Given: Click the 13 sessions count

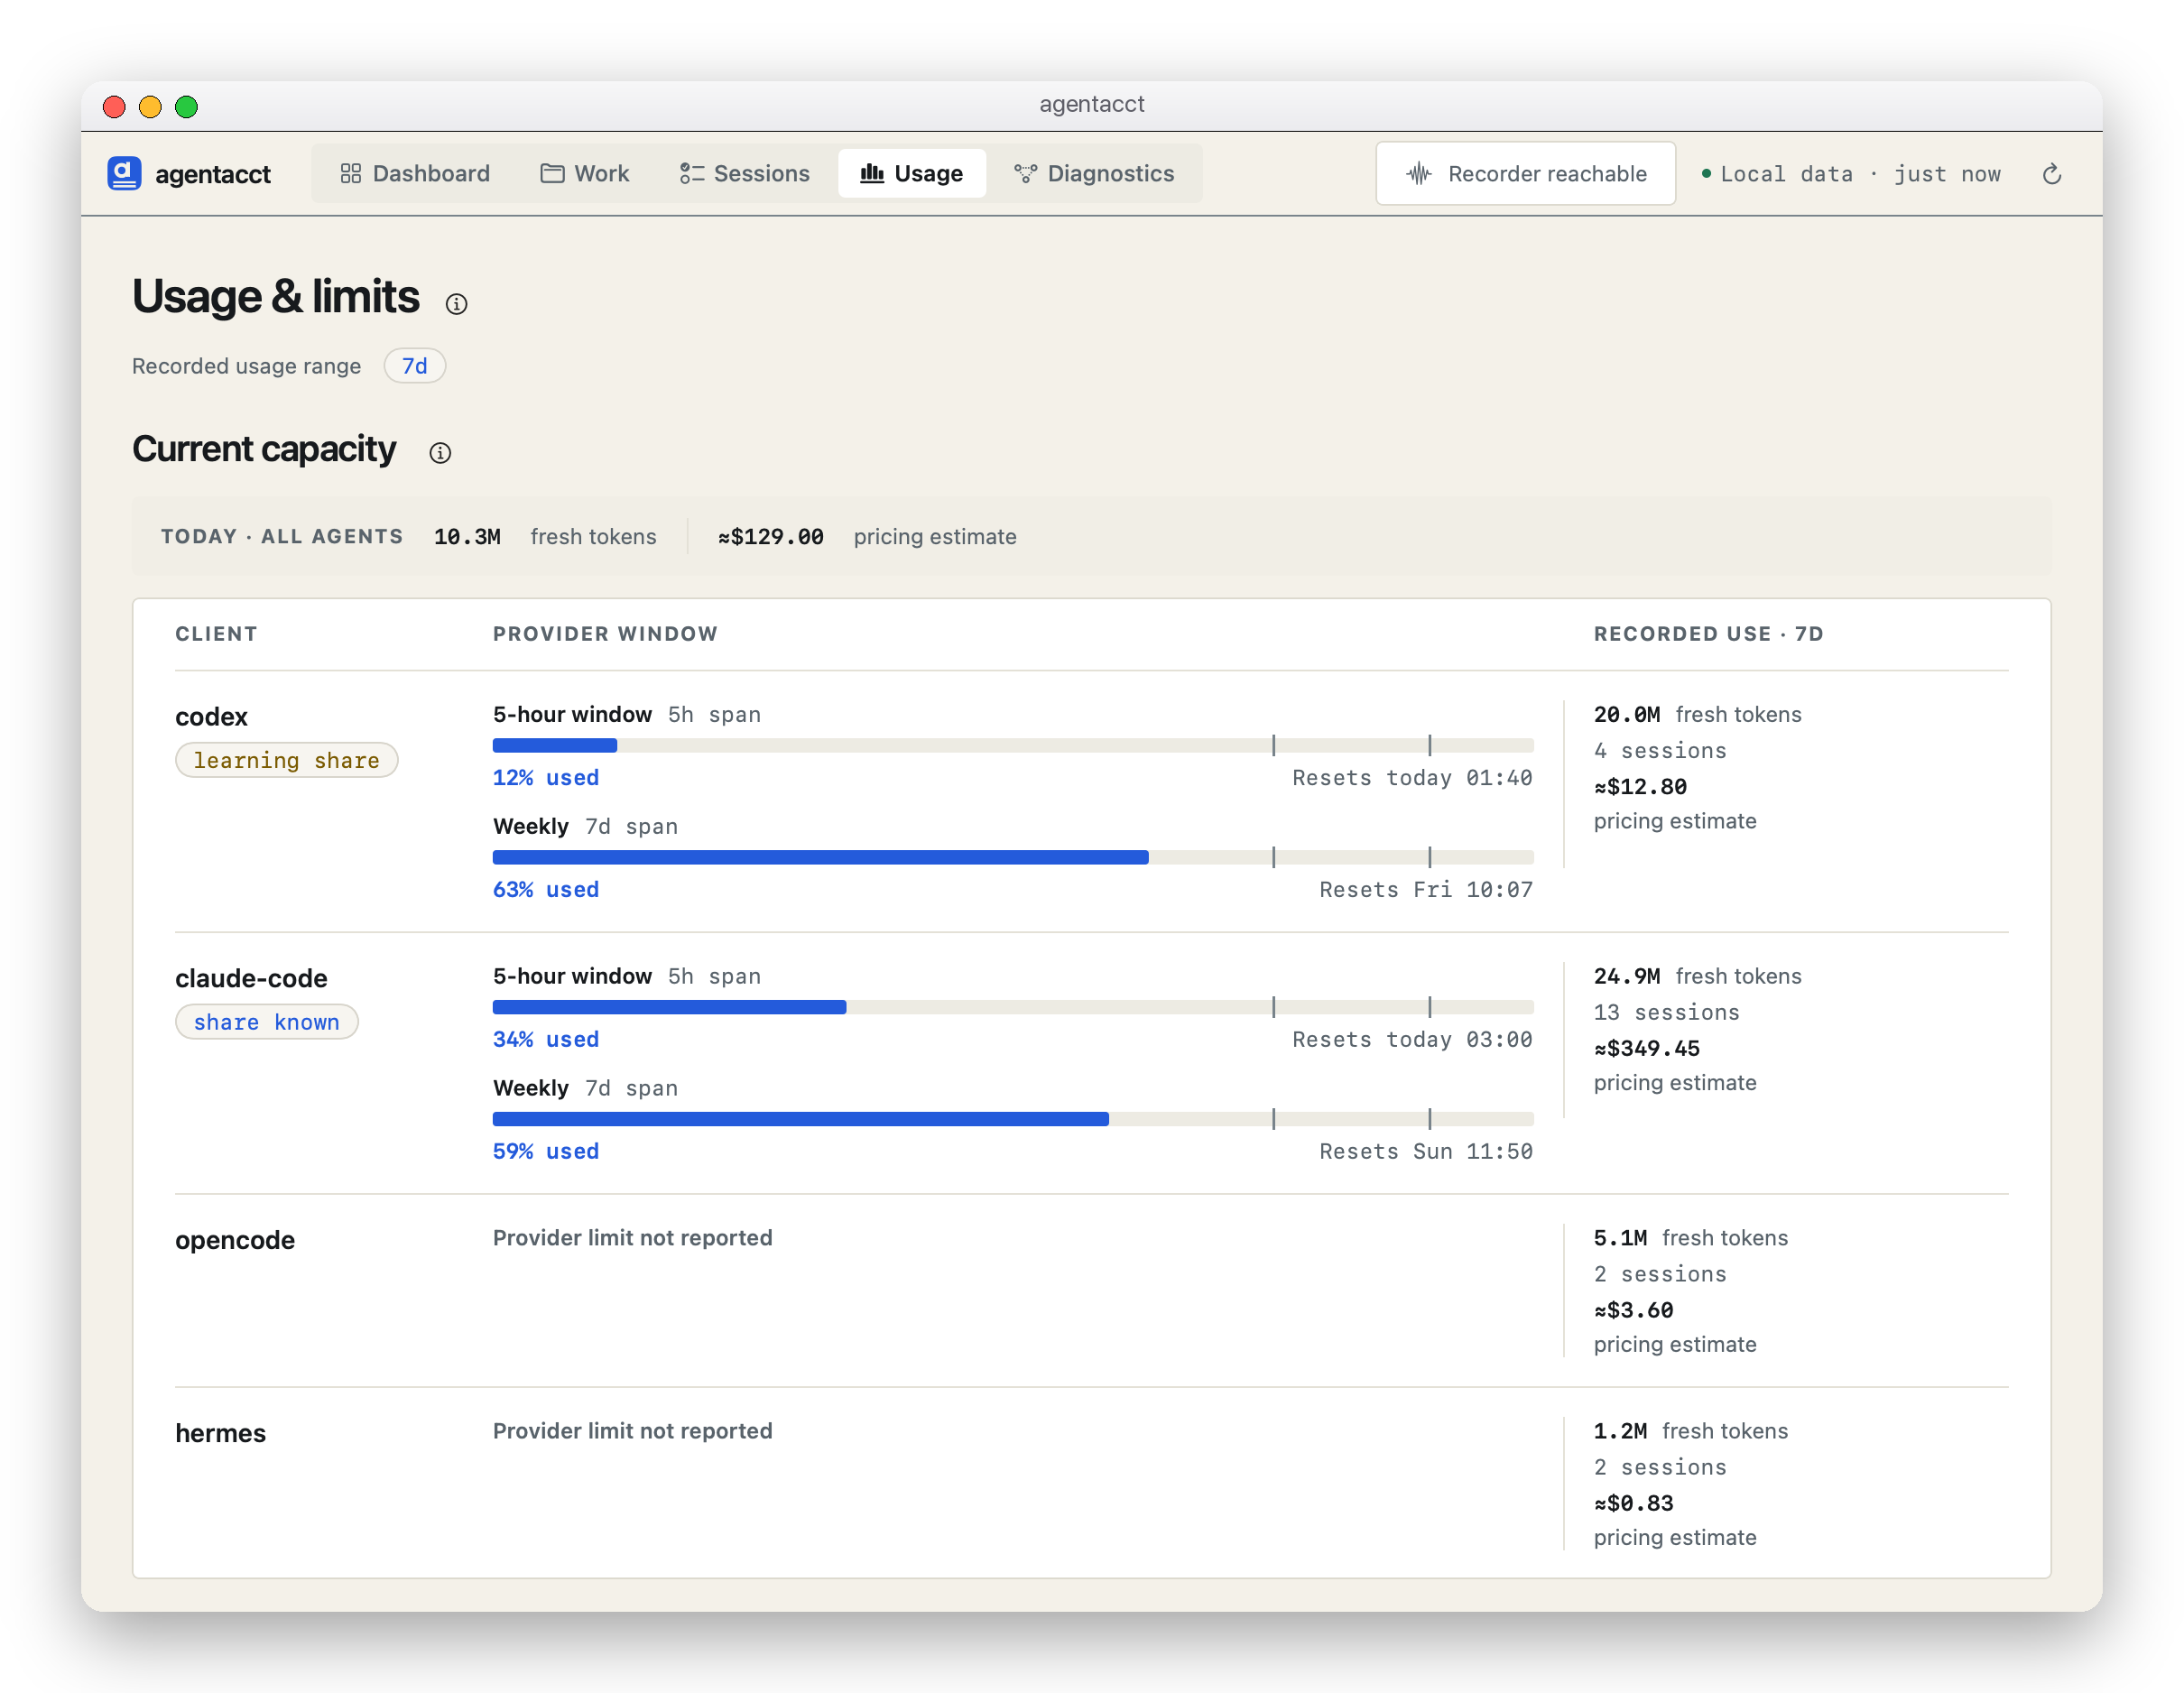Looking at the screenshot, I should pyautogui.click(x=1667, y=1013).
